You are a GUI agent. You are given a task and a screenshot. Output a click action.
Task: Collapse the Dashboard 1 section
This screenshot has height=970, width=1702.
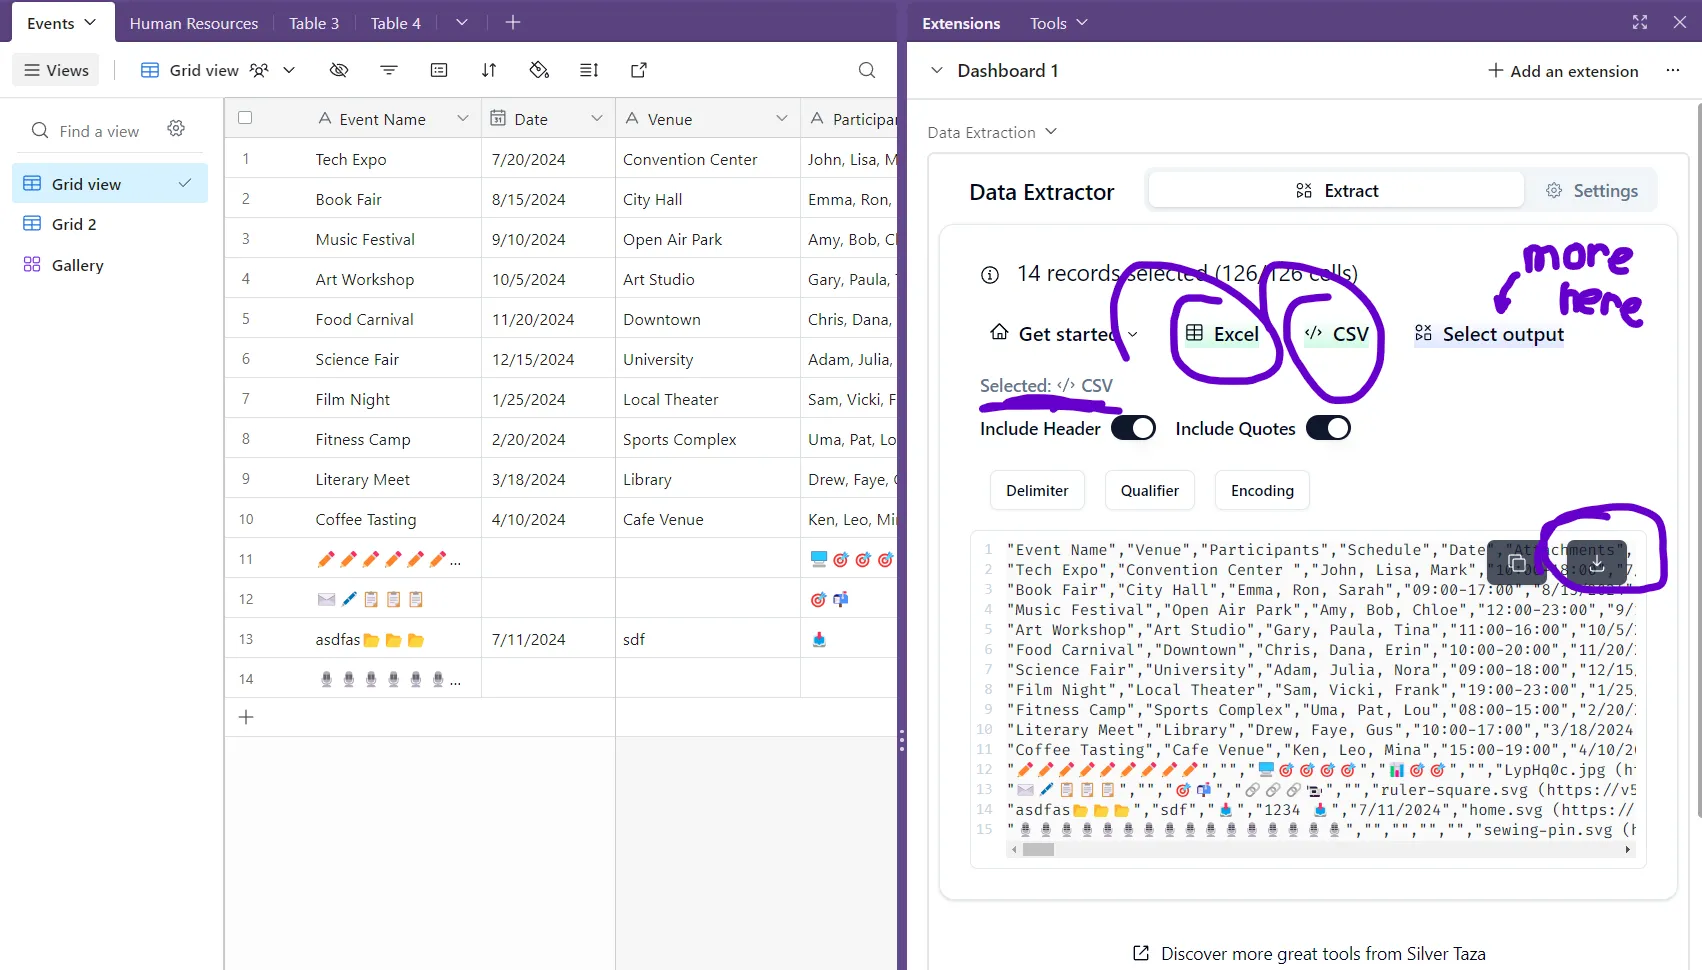point(937,70)
